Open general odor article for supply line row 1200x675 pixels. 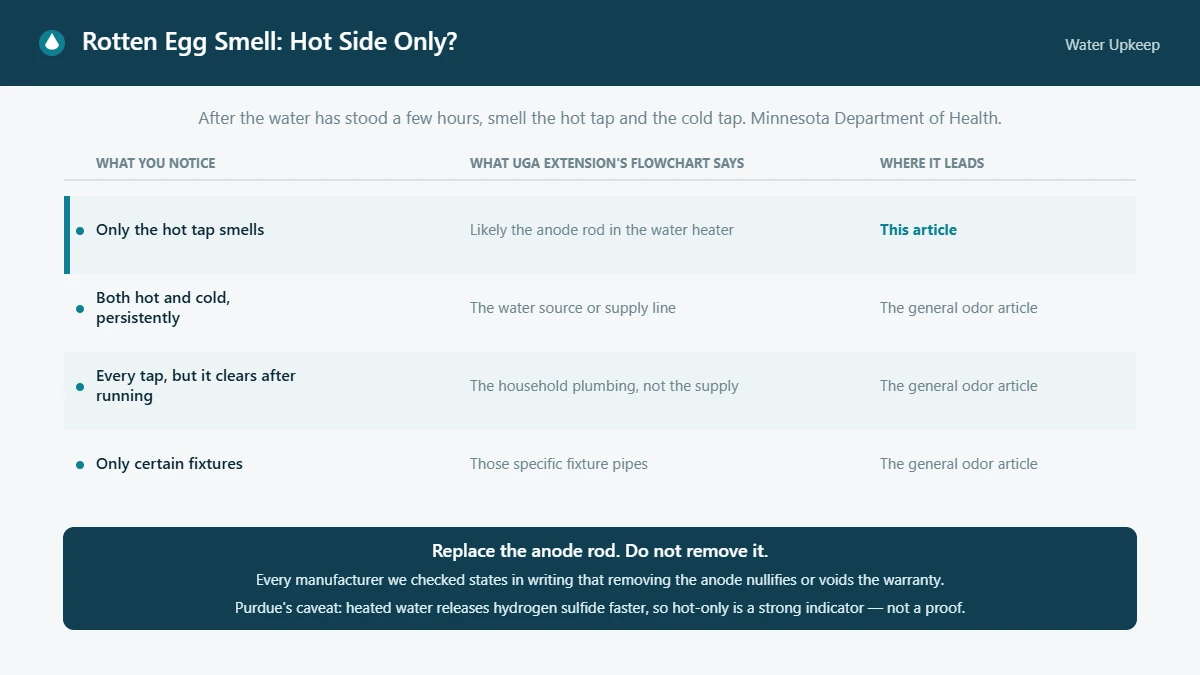click(x=959, y=308)
